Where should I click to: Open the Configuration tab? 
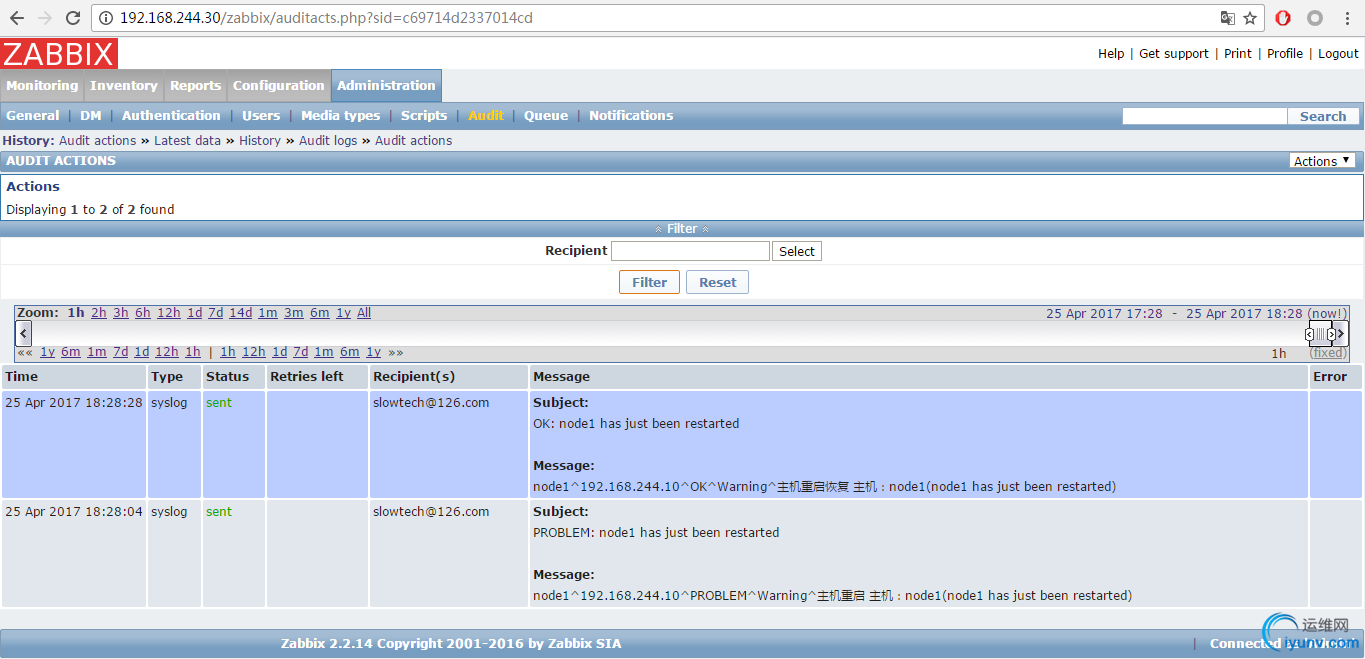tap(279, 86)
